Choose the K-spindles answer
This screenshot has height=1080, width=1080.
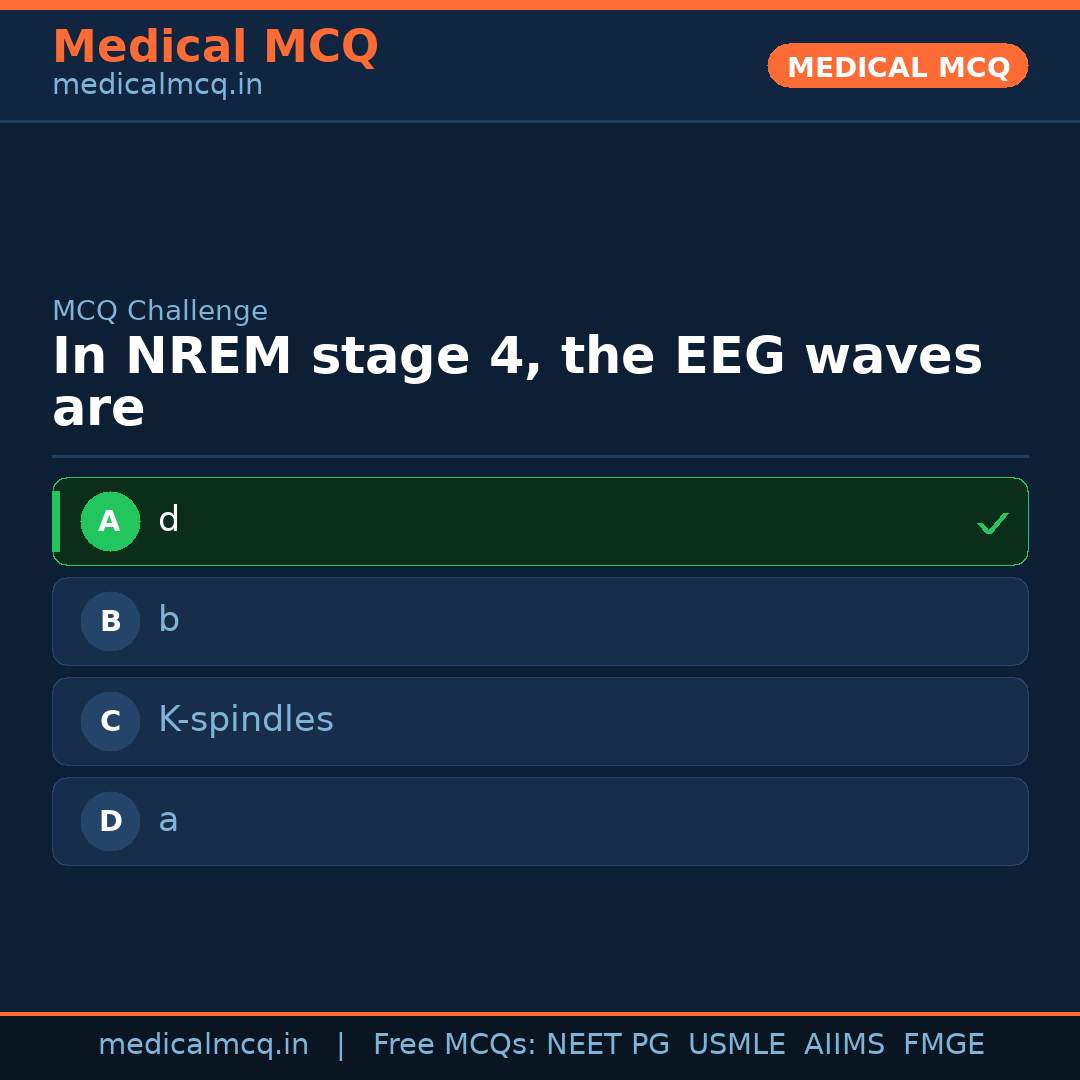click(540, 721)
